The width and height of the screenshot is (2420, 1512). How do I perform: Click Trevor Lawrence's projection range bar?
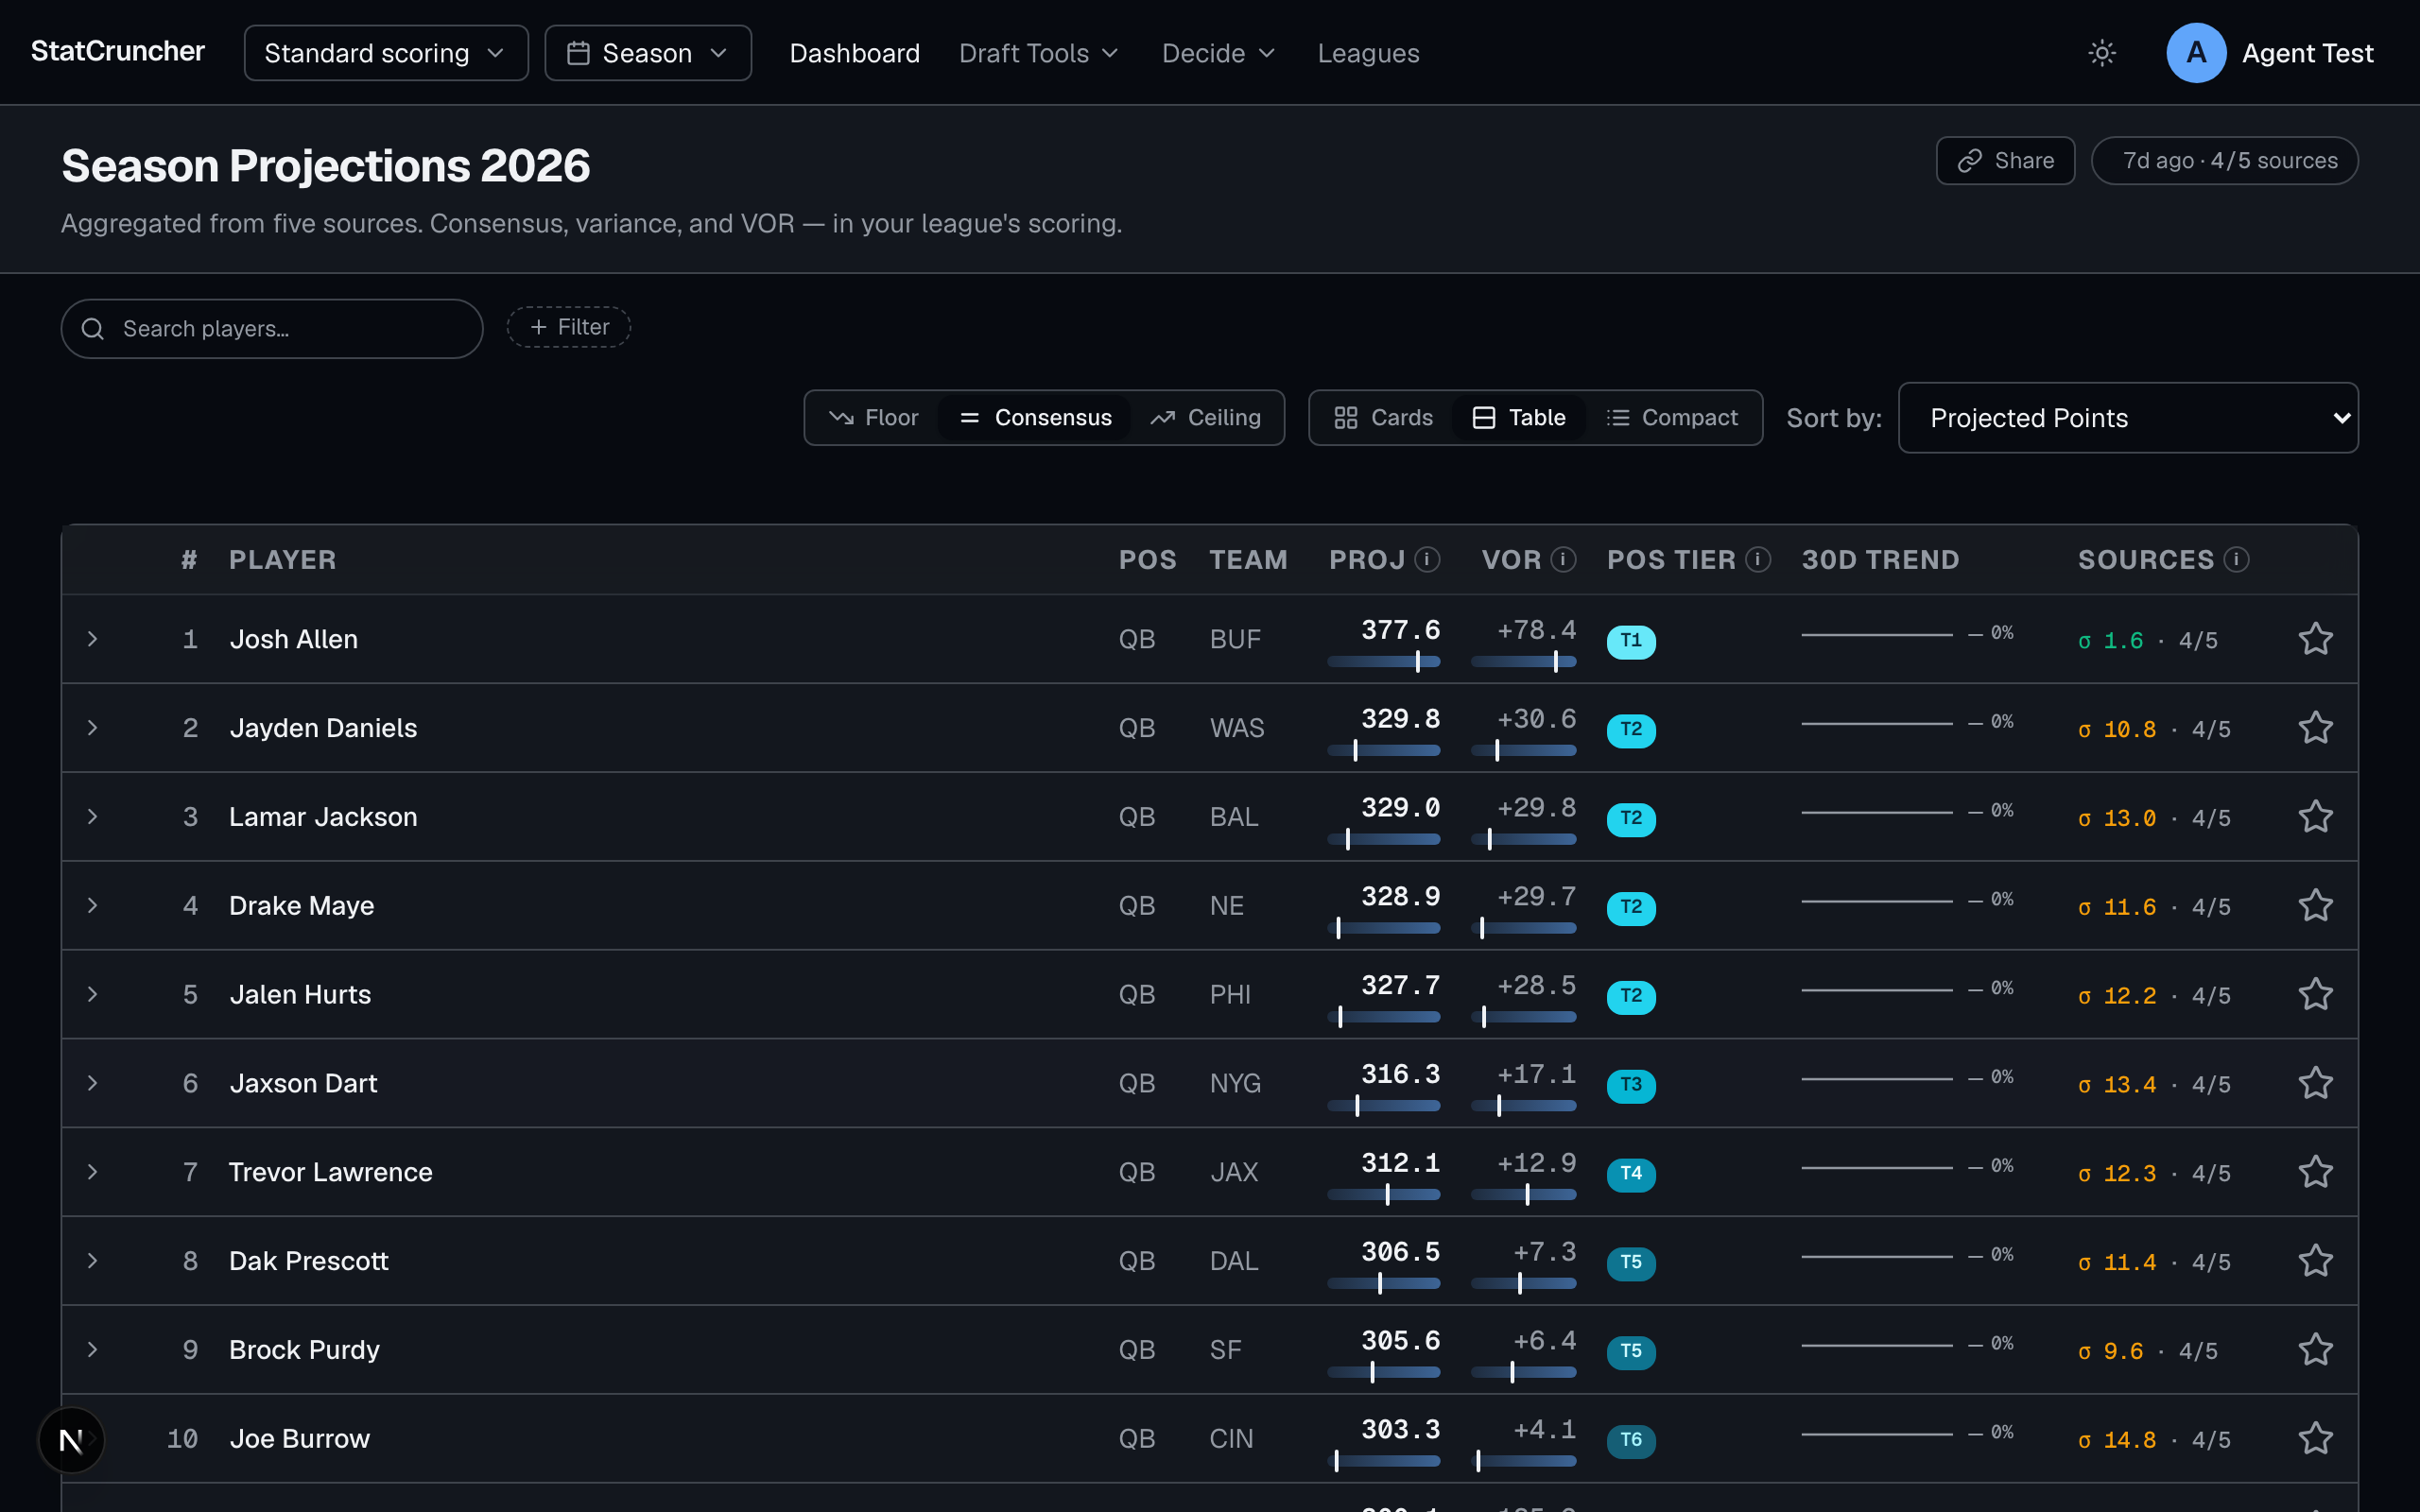click(x=1384, y=1194)
